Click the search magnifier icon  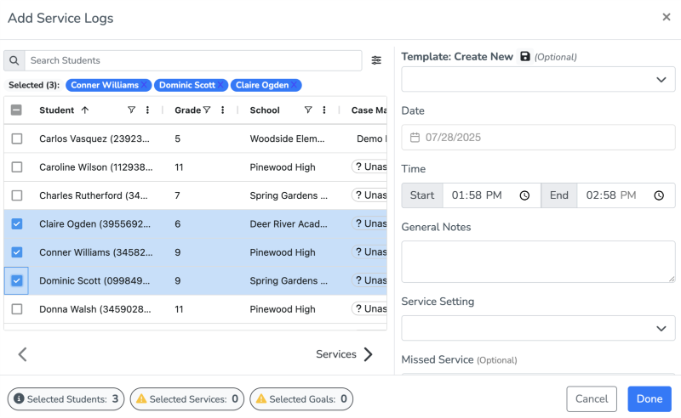[x=14, y=60]
